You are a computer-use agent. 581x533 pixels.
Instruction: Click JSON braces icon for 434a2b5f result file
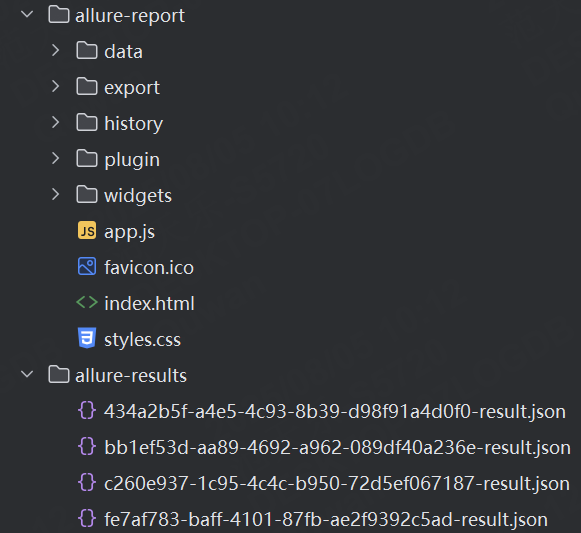point(87,410)
